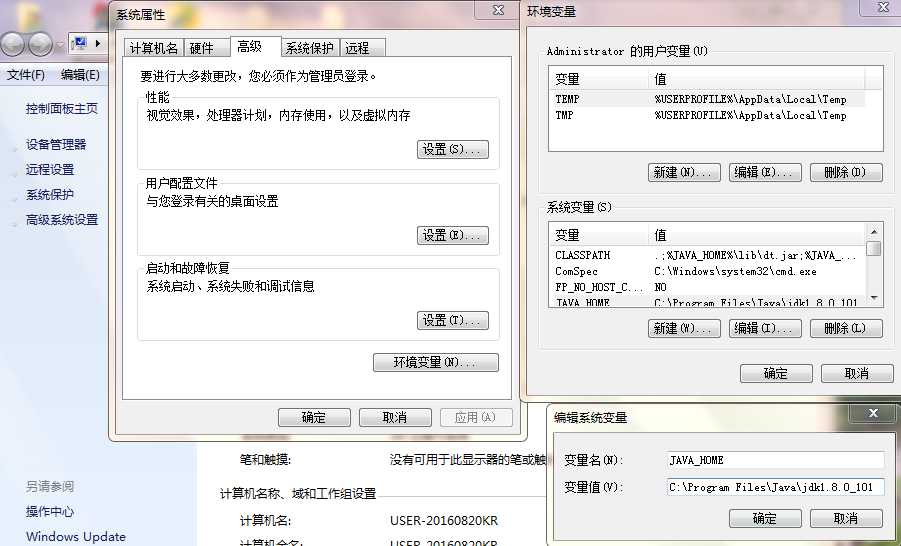901x546 pixels.
Task: Select the TEMP user variable row
Action: 708,99
